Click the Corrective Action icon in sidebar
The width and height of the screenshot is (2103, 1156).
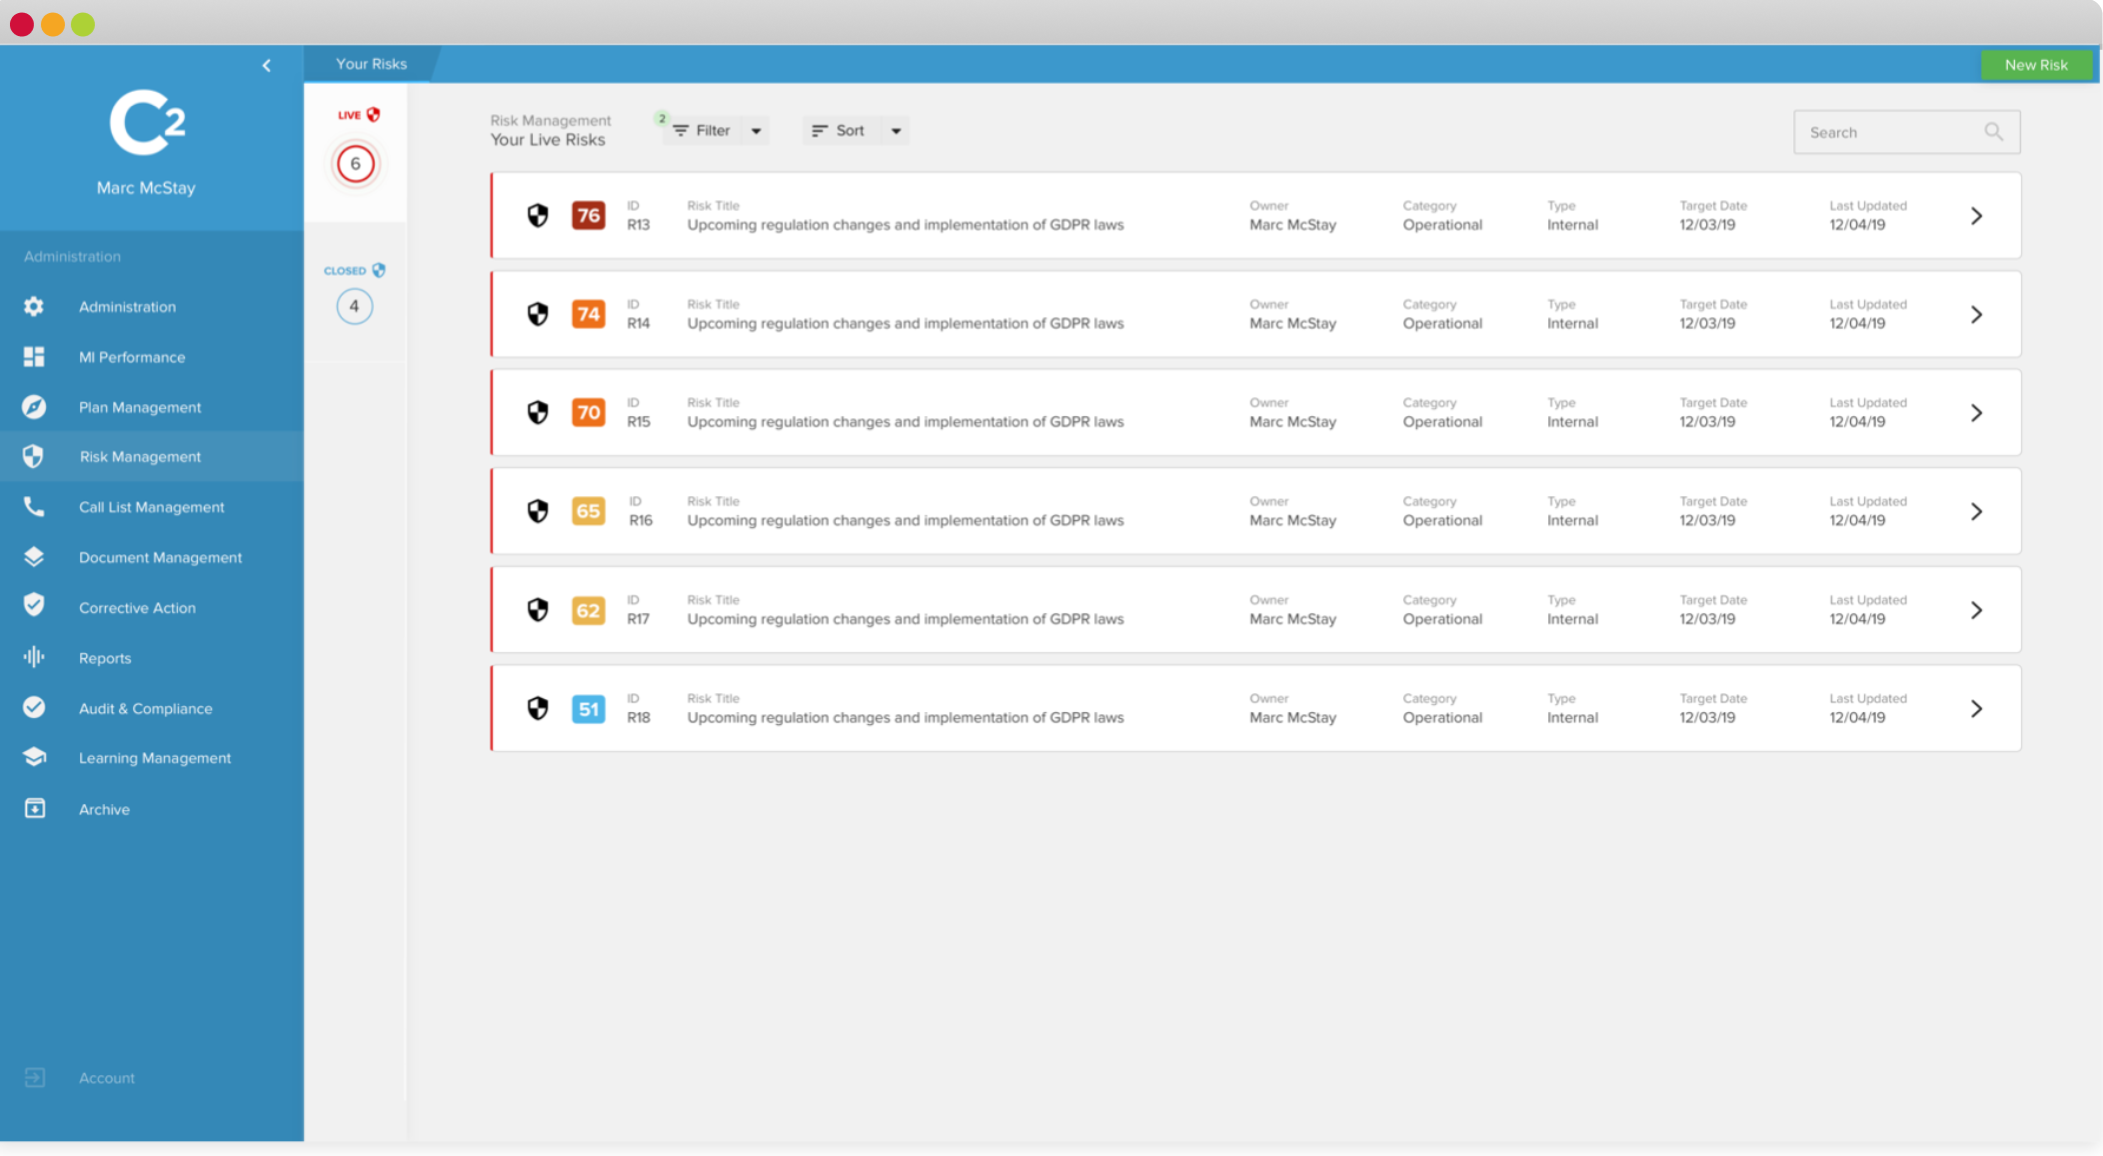tap(36, 606)
